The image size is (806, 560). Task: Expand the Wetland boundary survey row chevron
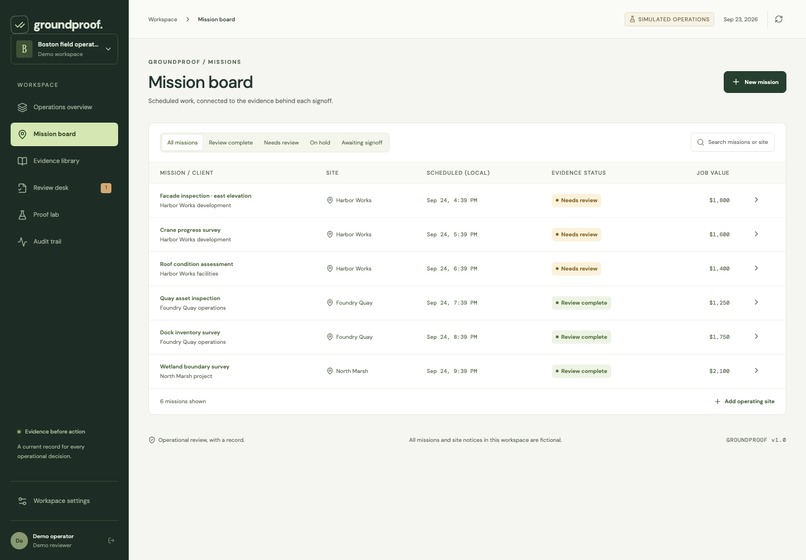tap(756, 371)
